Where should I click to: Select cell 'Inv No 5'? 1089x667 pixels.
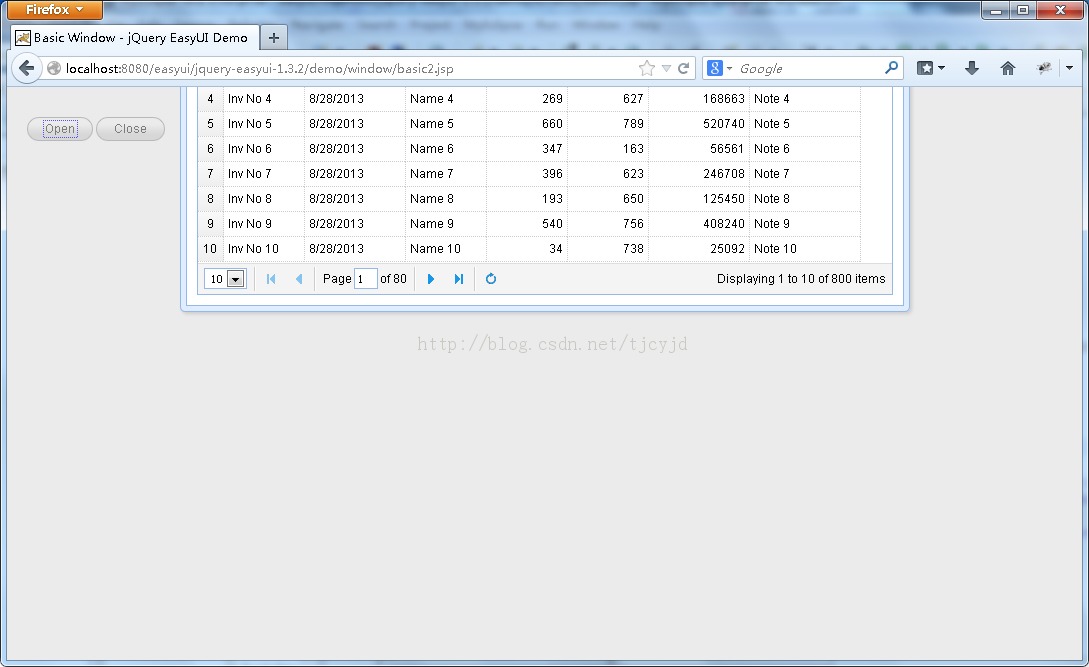click(264, 124)
